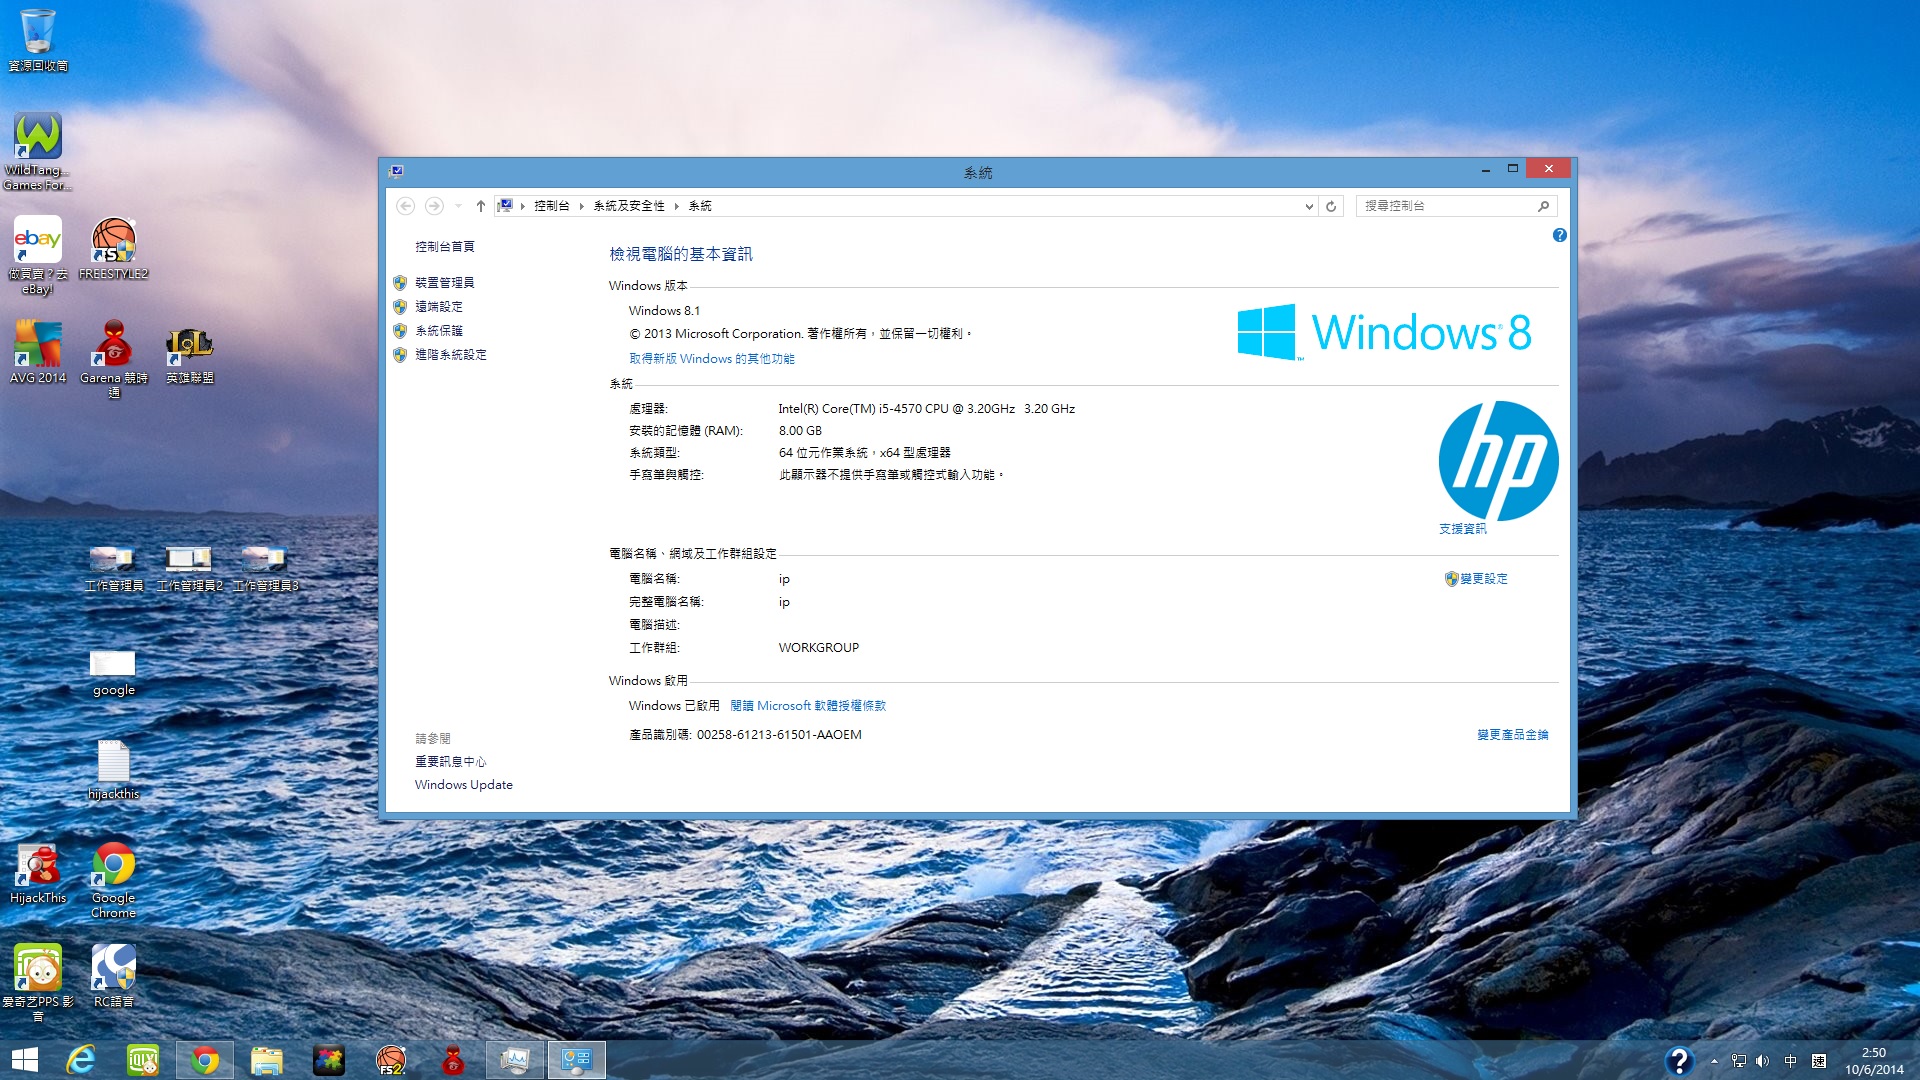Open the address bar history dropdown
This screenshot has width=1920, height=1080.
pos(1309,206)
